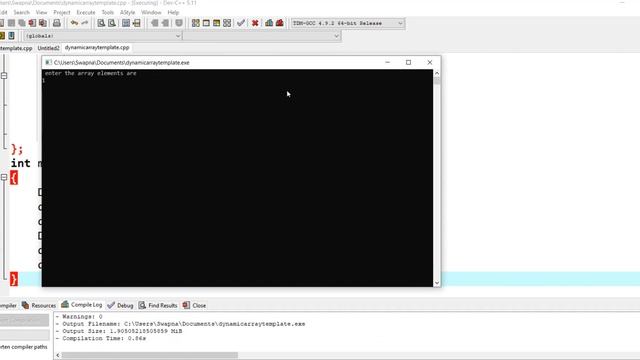Click the Close tab in the bottom panel
Screen dimensions: 640x360
click(194, 305)
